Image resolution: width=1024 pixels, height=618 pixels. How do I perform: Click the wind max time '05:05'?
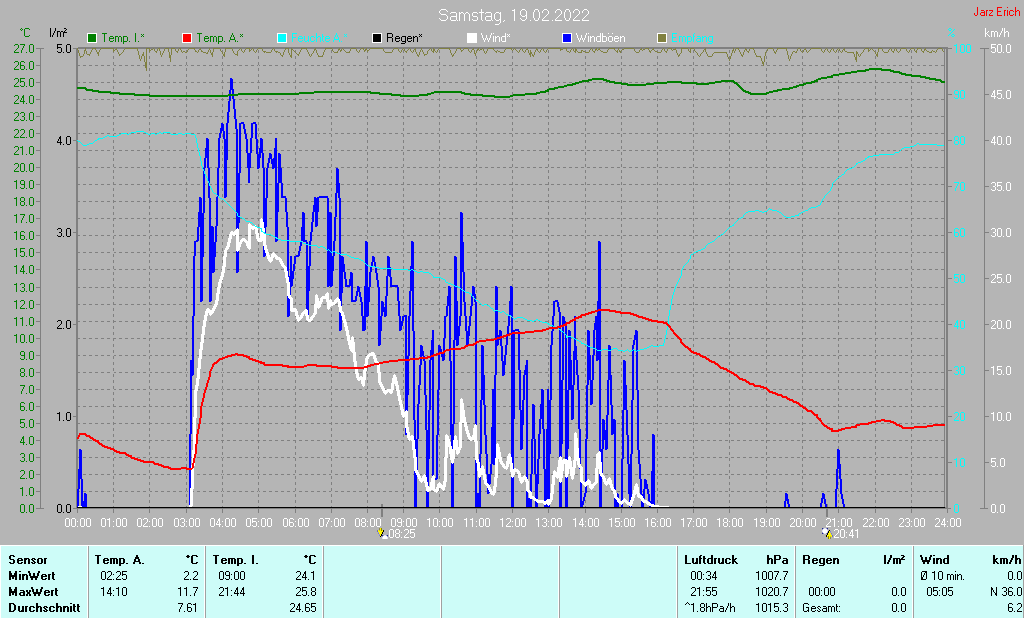click(x=939, y=592)
